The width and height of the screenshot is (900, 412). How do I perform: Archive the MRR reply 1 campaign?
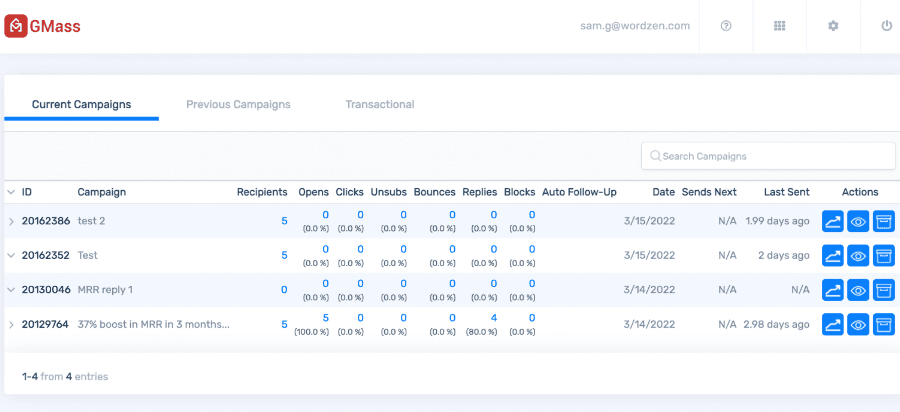click(884, 290)
